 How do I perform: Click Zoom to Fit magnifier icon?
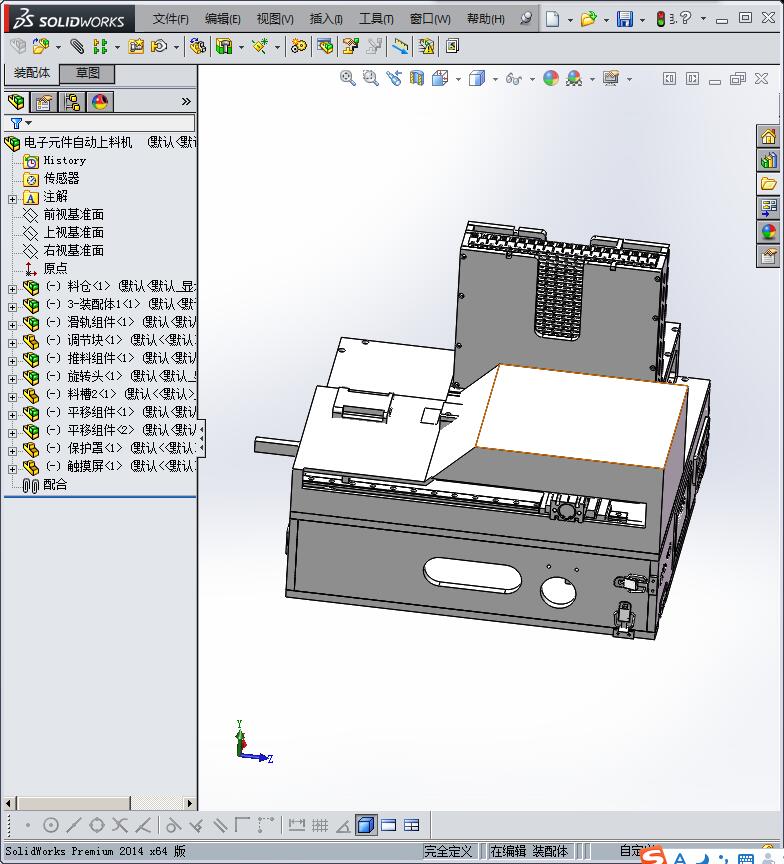click(x=347, y=78)
